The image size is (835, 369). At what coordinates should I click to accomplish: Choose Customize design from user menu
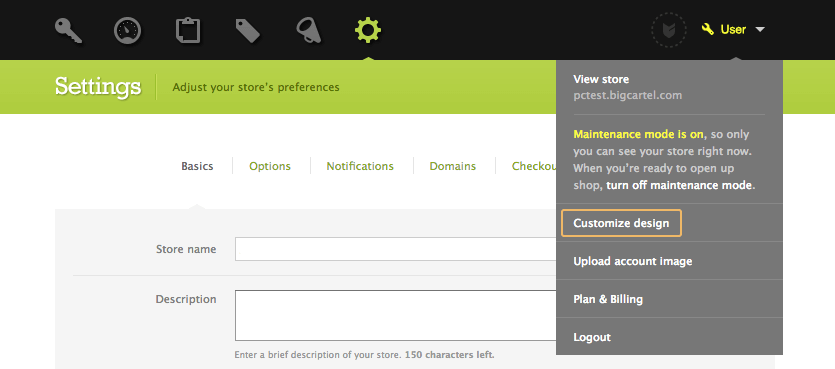coord(621,223)
